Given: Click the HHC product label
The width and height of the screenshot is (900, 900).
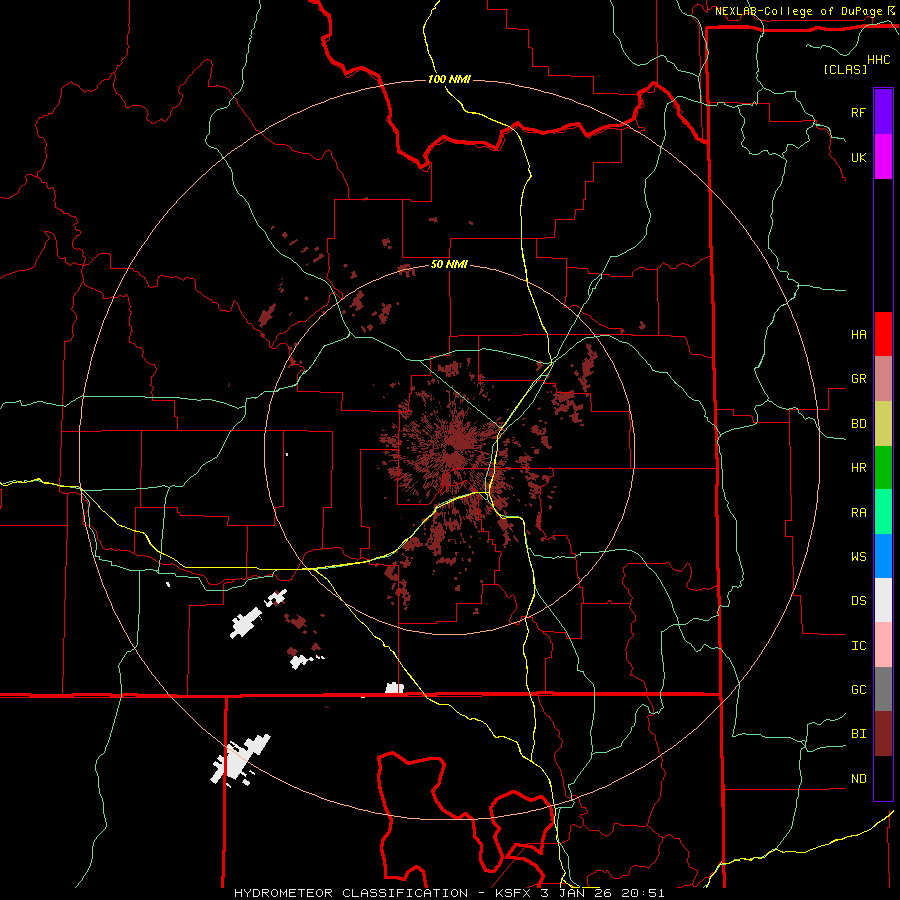Looking at the screenshot, I should [x=878, y=60].
